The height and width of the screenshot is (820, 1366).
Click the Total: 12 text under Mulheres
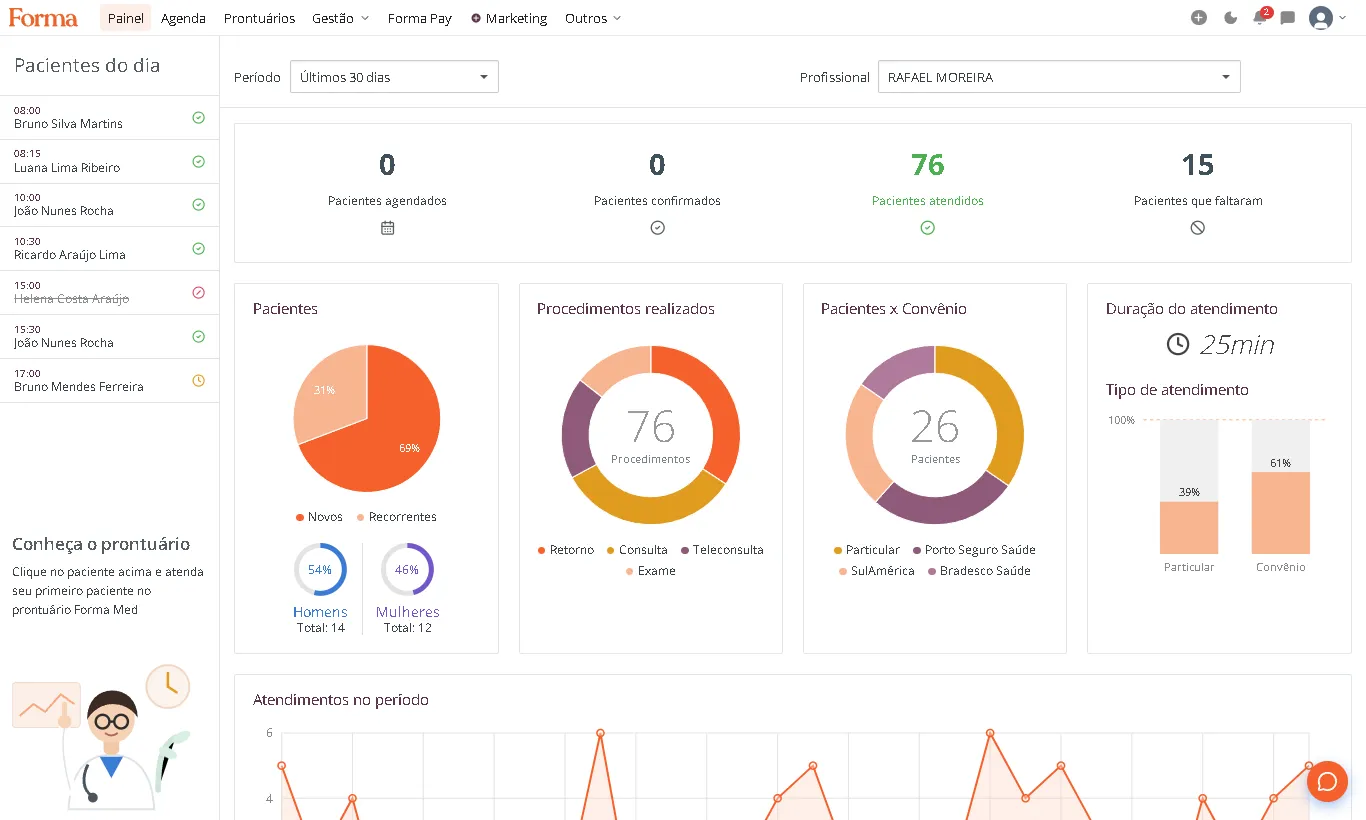pyautogui.click(x=407, y=628)
